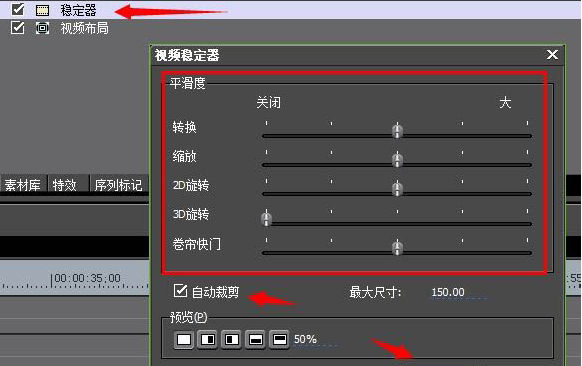Click the 稳定器 filter icon

(x=42, y=10)
